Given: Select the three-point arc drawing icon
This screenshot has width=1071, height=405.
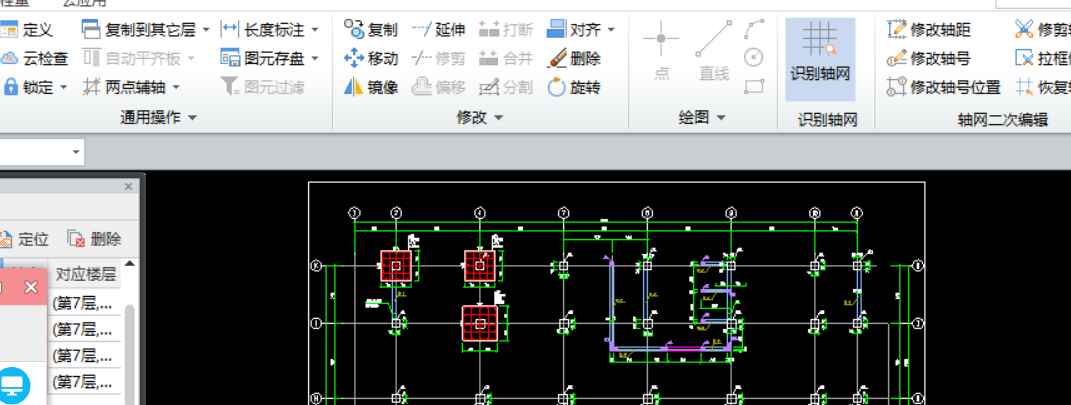Looking at the screenshot, I should point(754,29).
